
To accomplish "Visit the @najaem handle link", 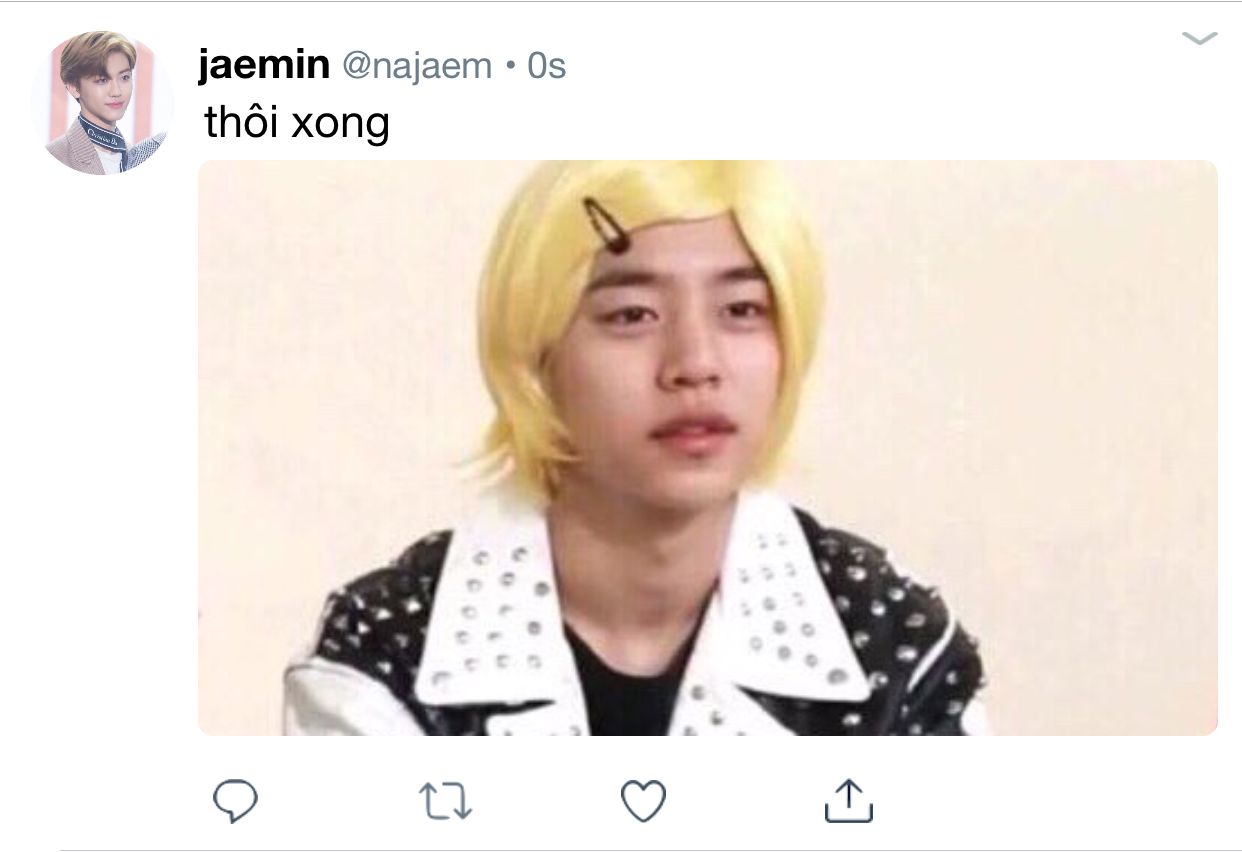I will click(417, 66).
